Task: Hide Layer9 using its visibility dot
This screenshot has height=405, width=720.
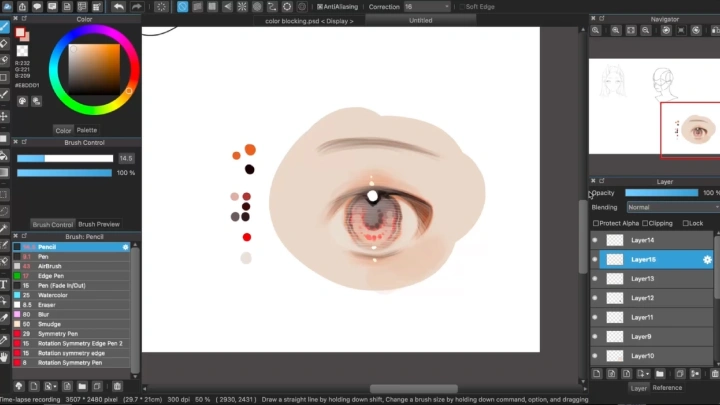Action: (595, 337)
